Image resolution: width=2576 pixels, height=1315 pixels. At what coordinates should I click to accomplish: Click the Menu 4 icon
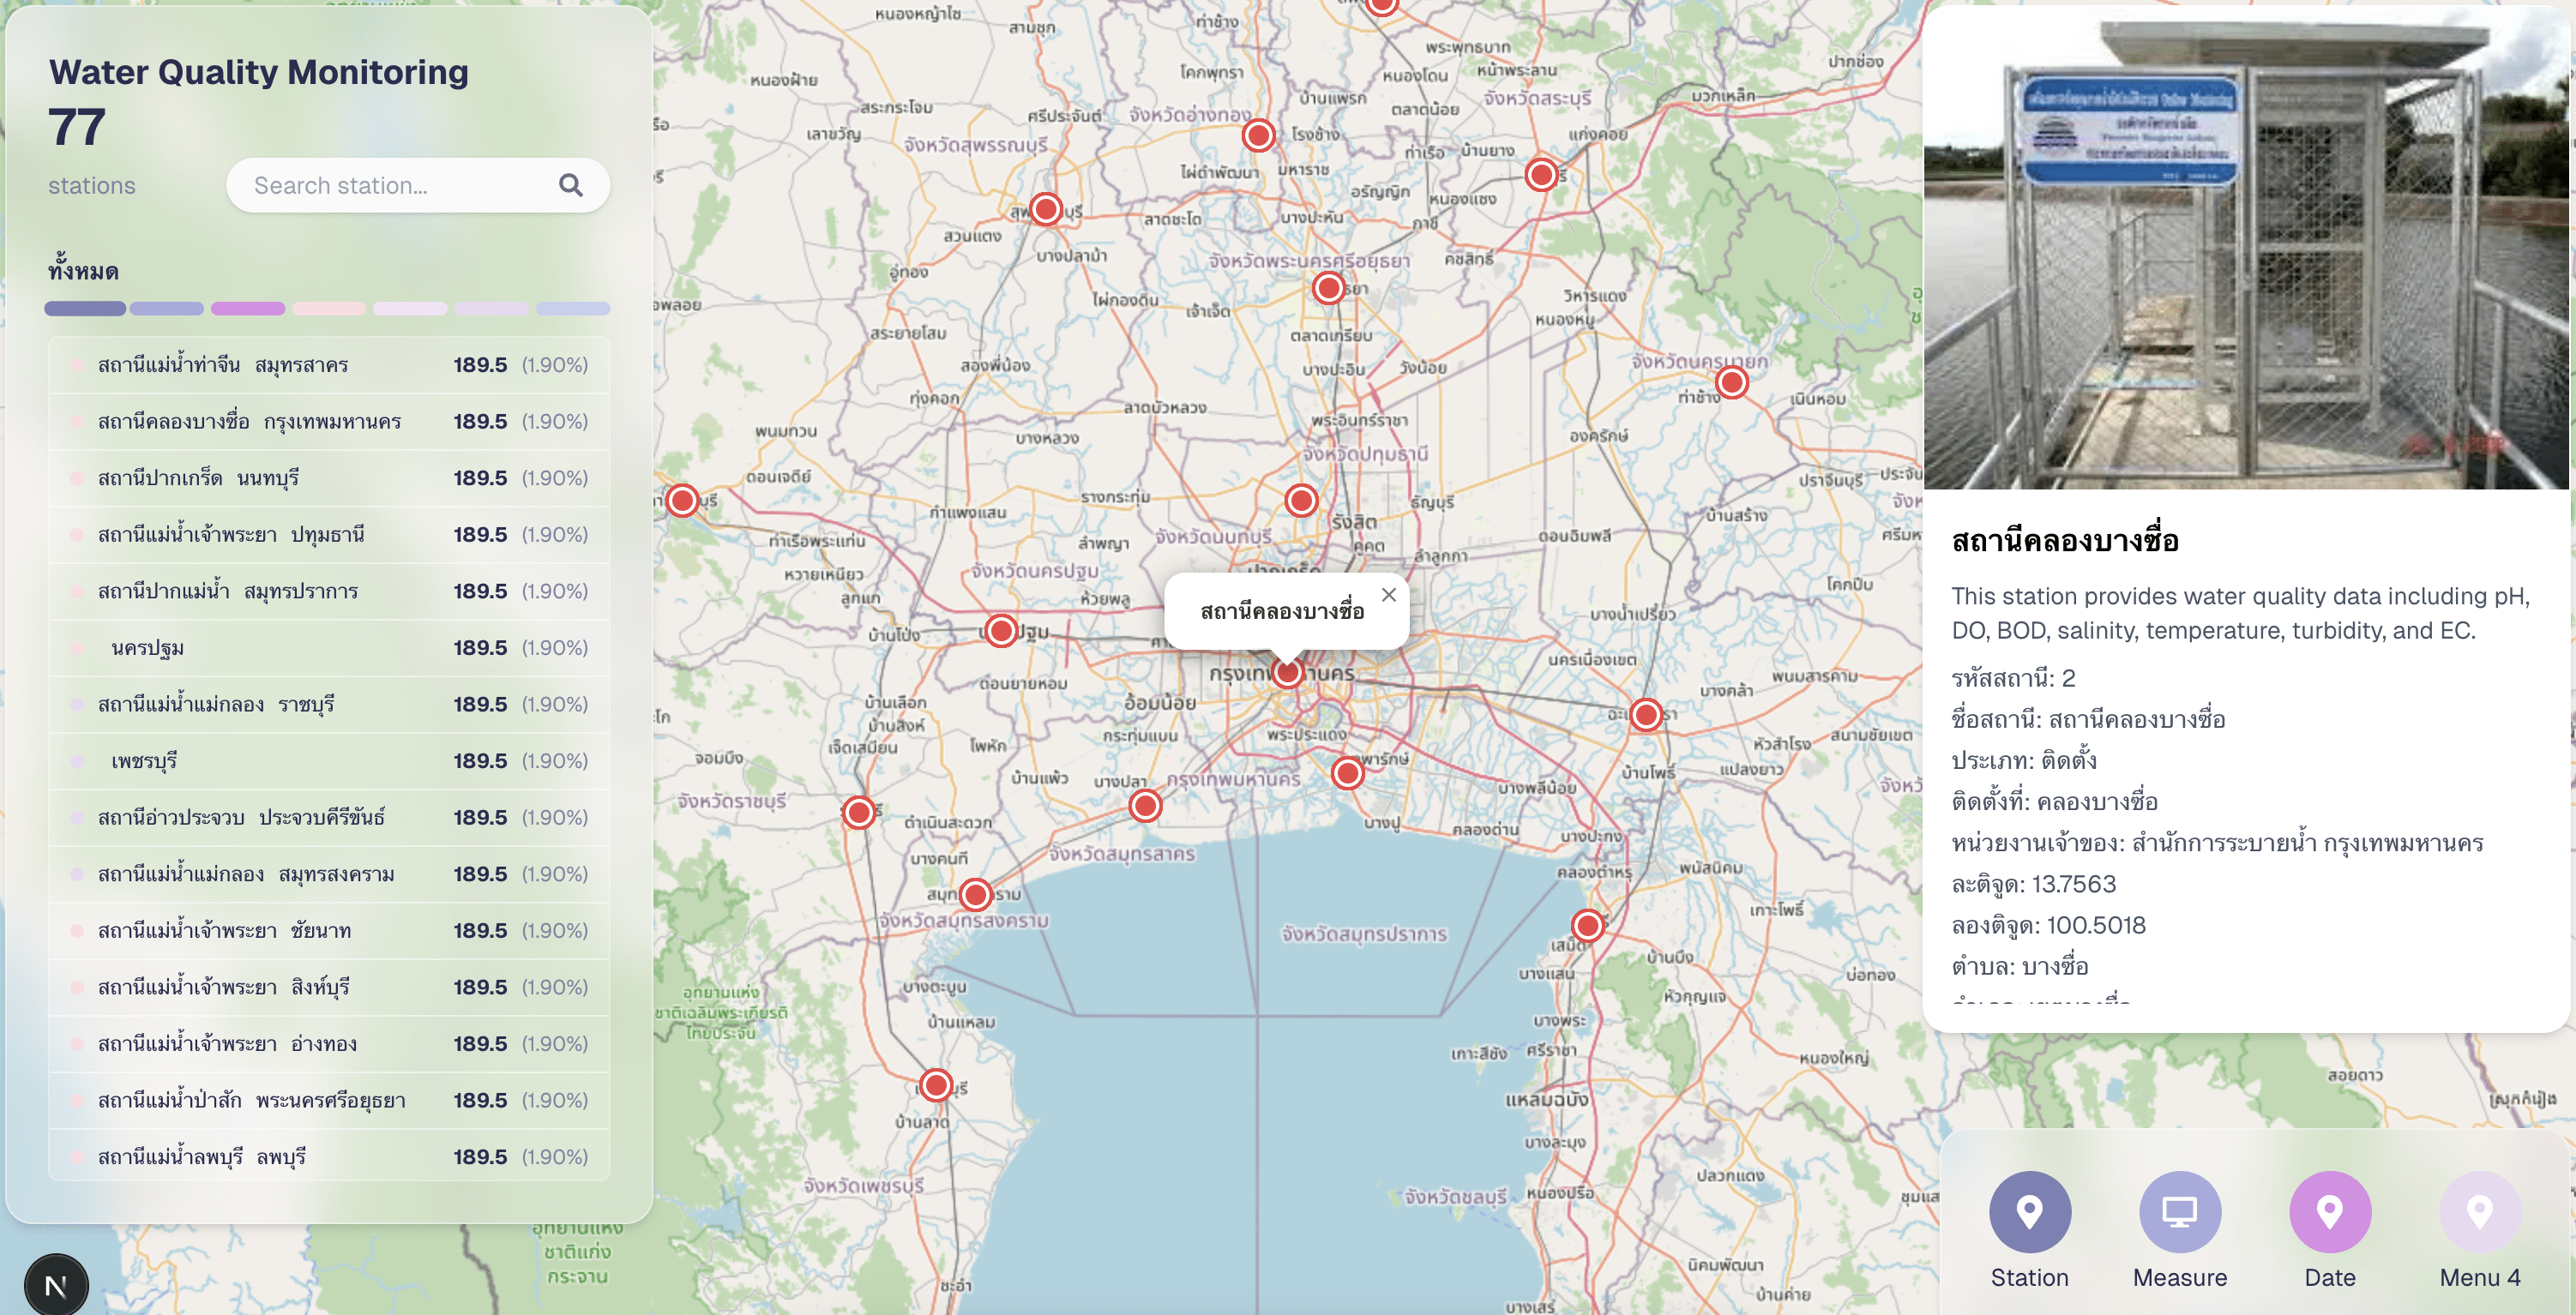2479,1211
